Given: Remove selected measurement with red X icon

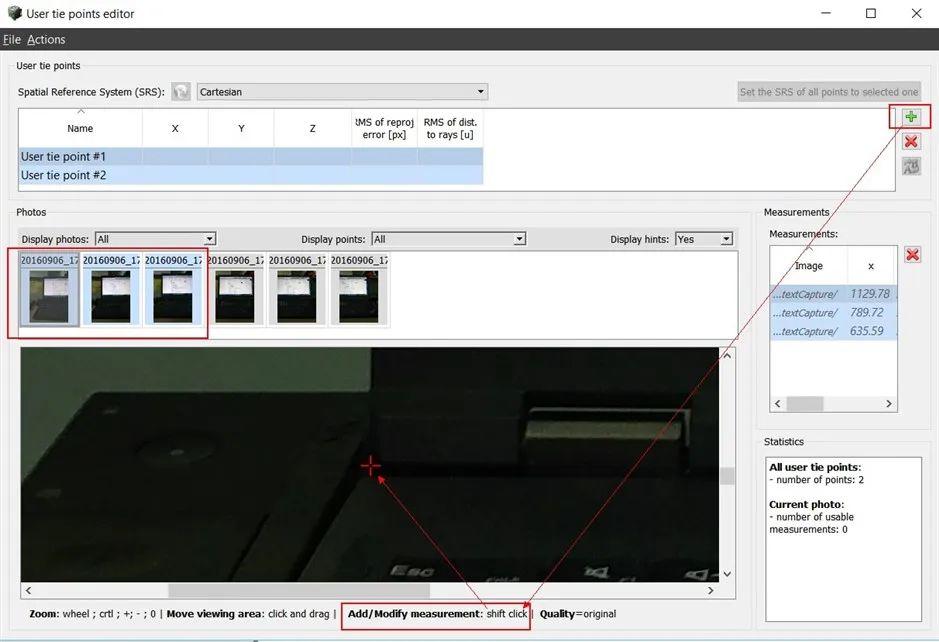Looking at the screenshot, I should coord(911,254).
